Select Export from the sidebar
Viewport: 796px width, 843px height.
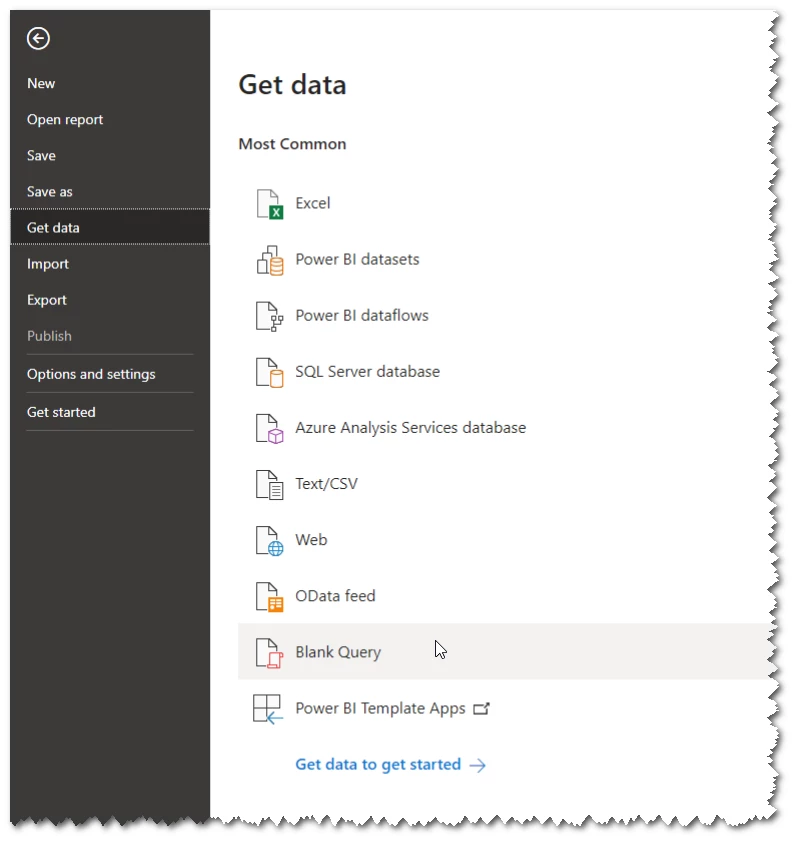45,299
